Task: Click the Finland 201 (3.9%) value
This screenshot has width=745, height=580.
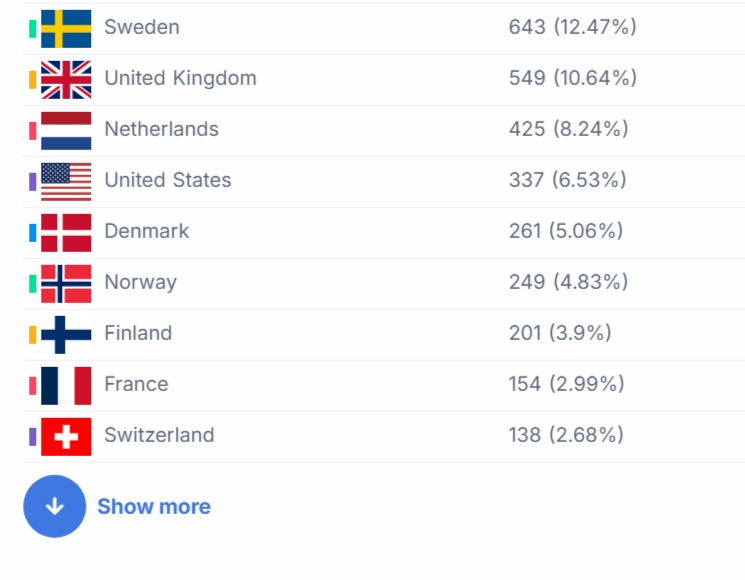Action: click(x=560, y=333)
